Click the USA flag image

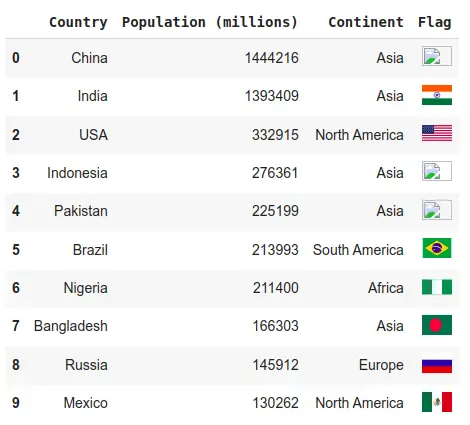[x=437, y=133]
